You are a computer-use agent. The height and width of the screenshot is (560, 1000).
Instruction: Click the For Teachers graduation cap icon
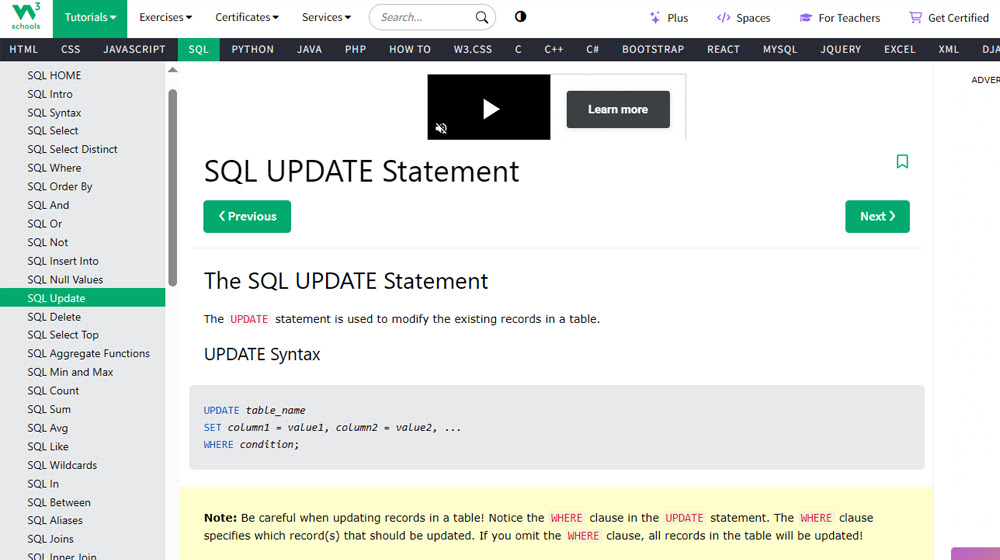click(x=805, y=18)
